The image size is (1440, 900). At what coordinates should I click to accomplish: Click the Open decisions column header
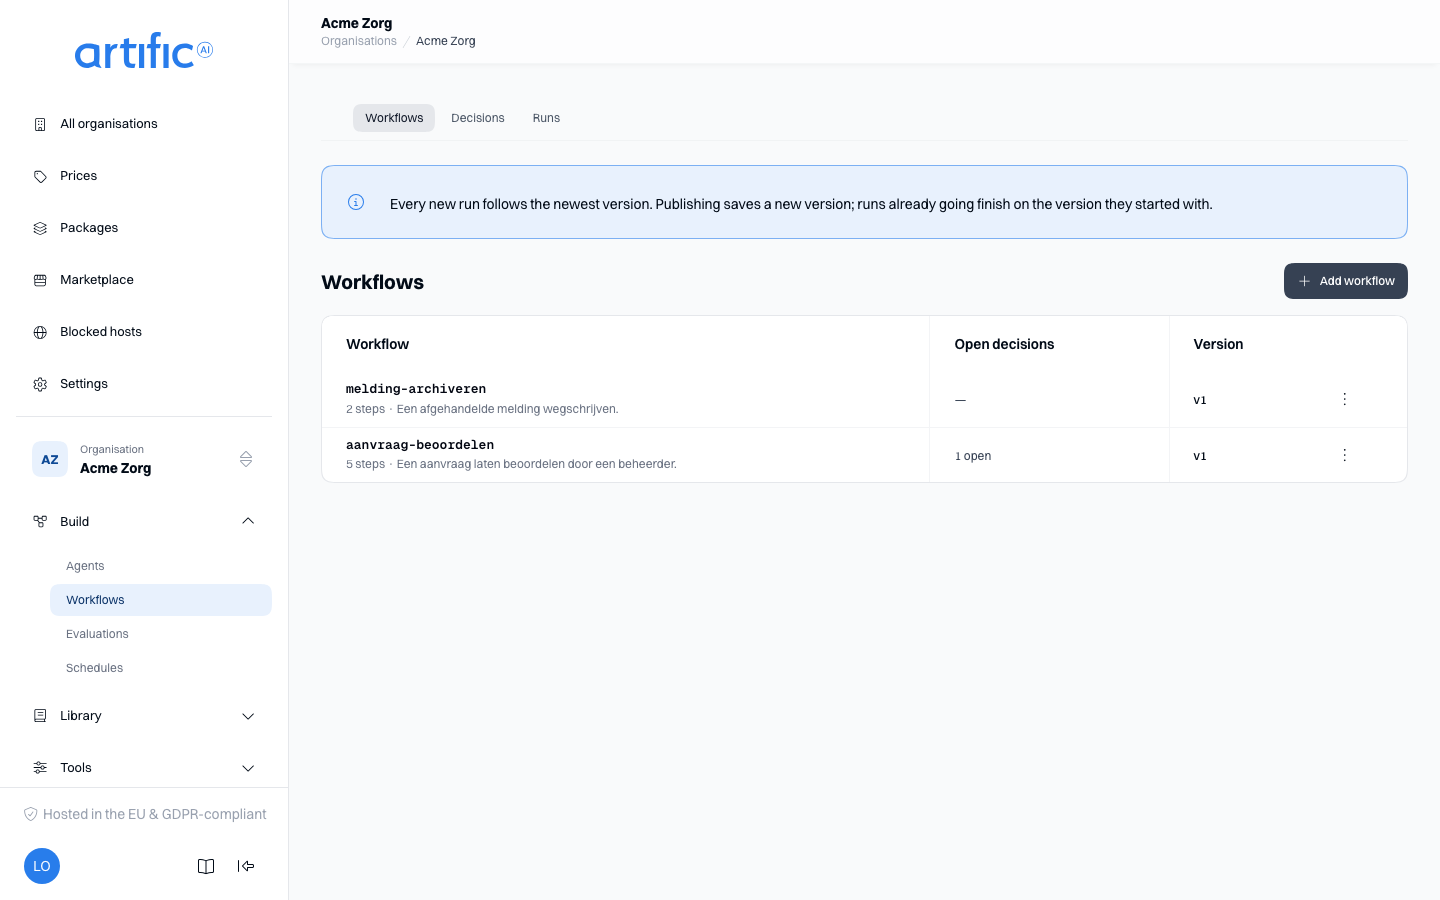(1004, 344)
